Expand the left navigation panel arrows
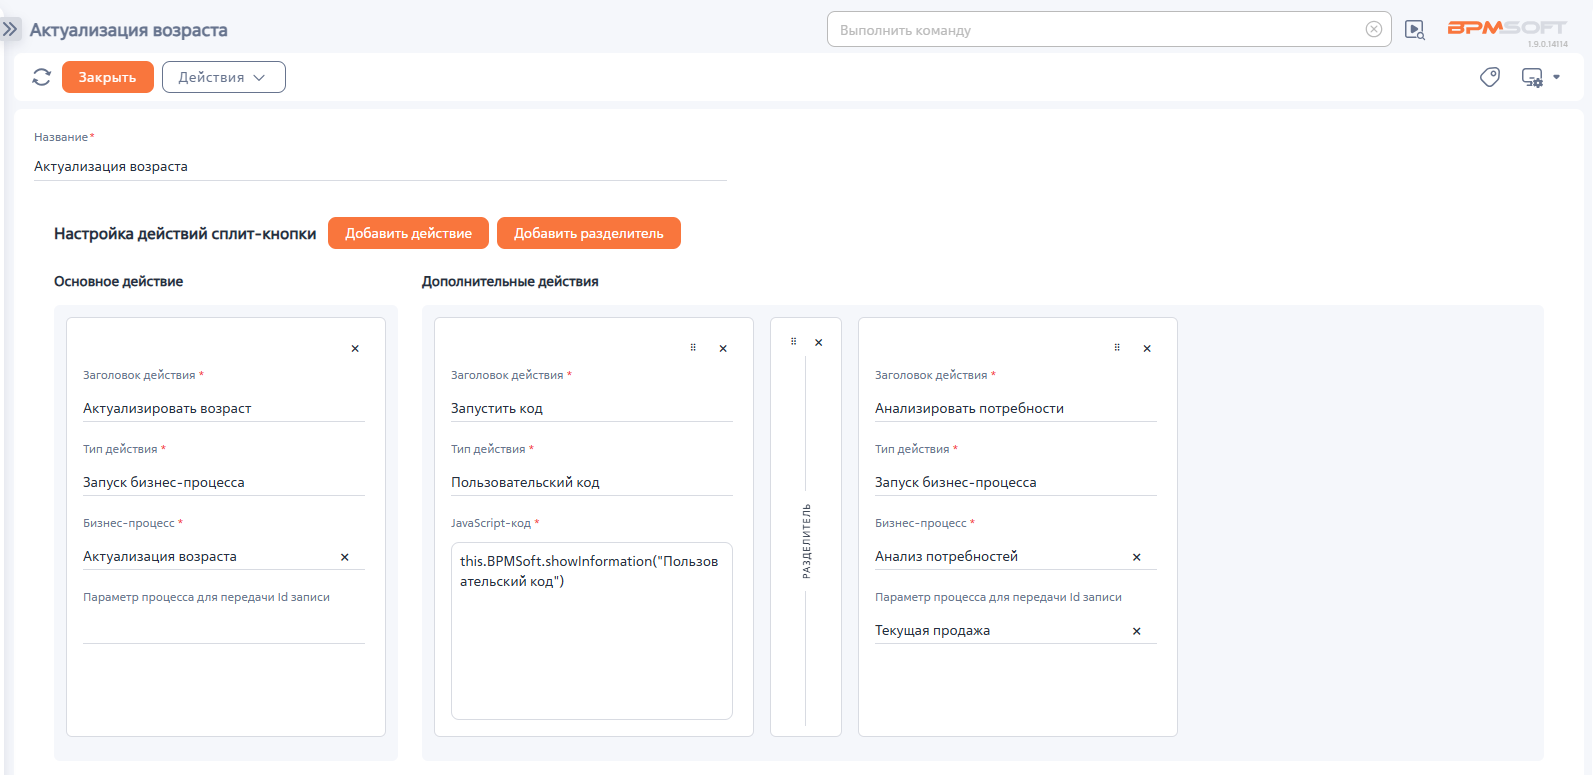The width and height of the screenshot is (1593, 775). (10, 30)
